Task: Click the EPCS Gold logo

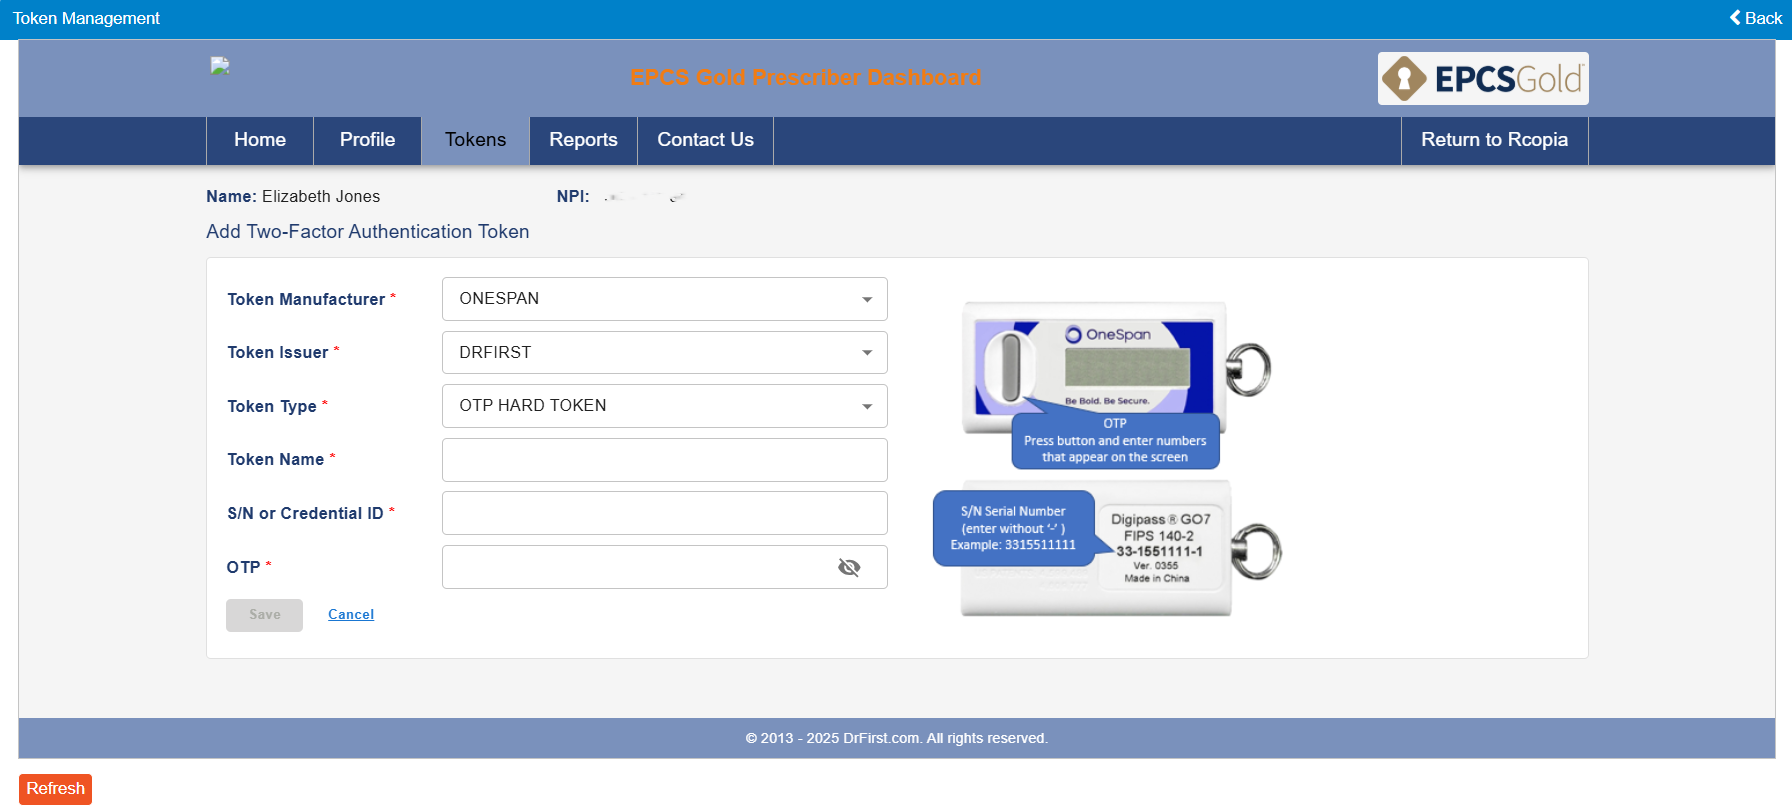Action: click(1482, 79)
